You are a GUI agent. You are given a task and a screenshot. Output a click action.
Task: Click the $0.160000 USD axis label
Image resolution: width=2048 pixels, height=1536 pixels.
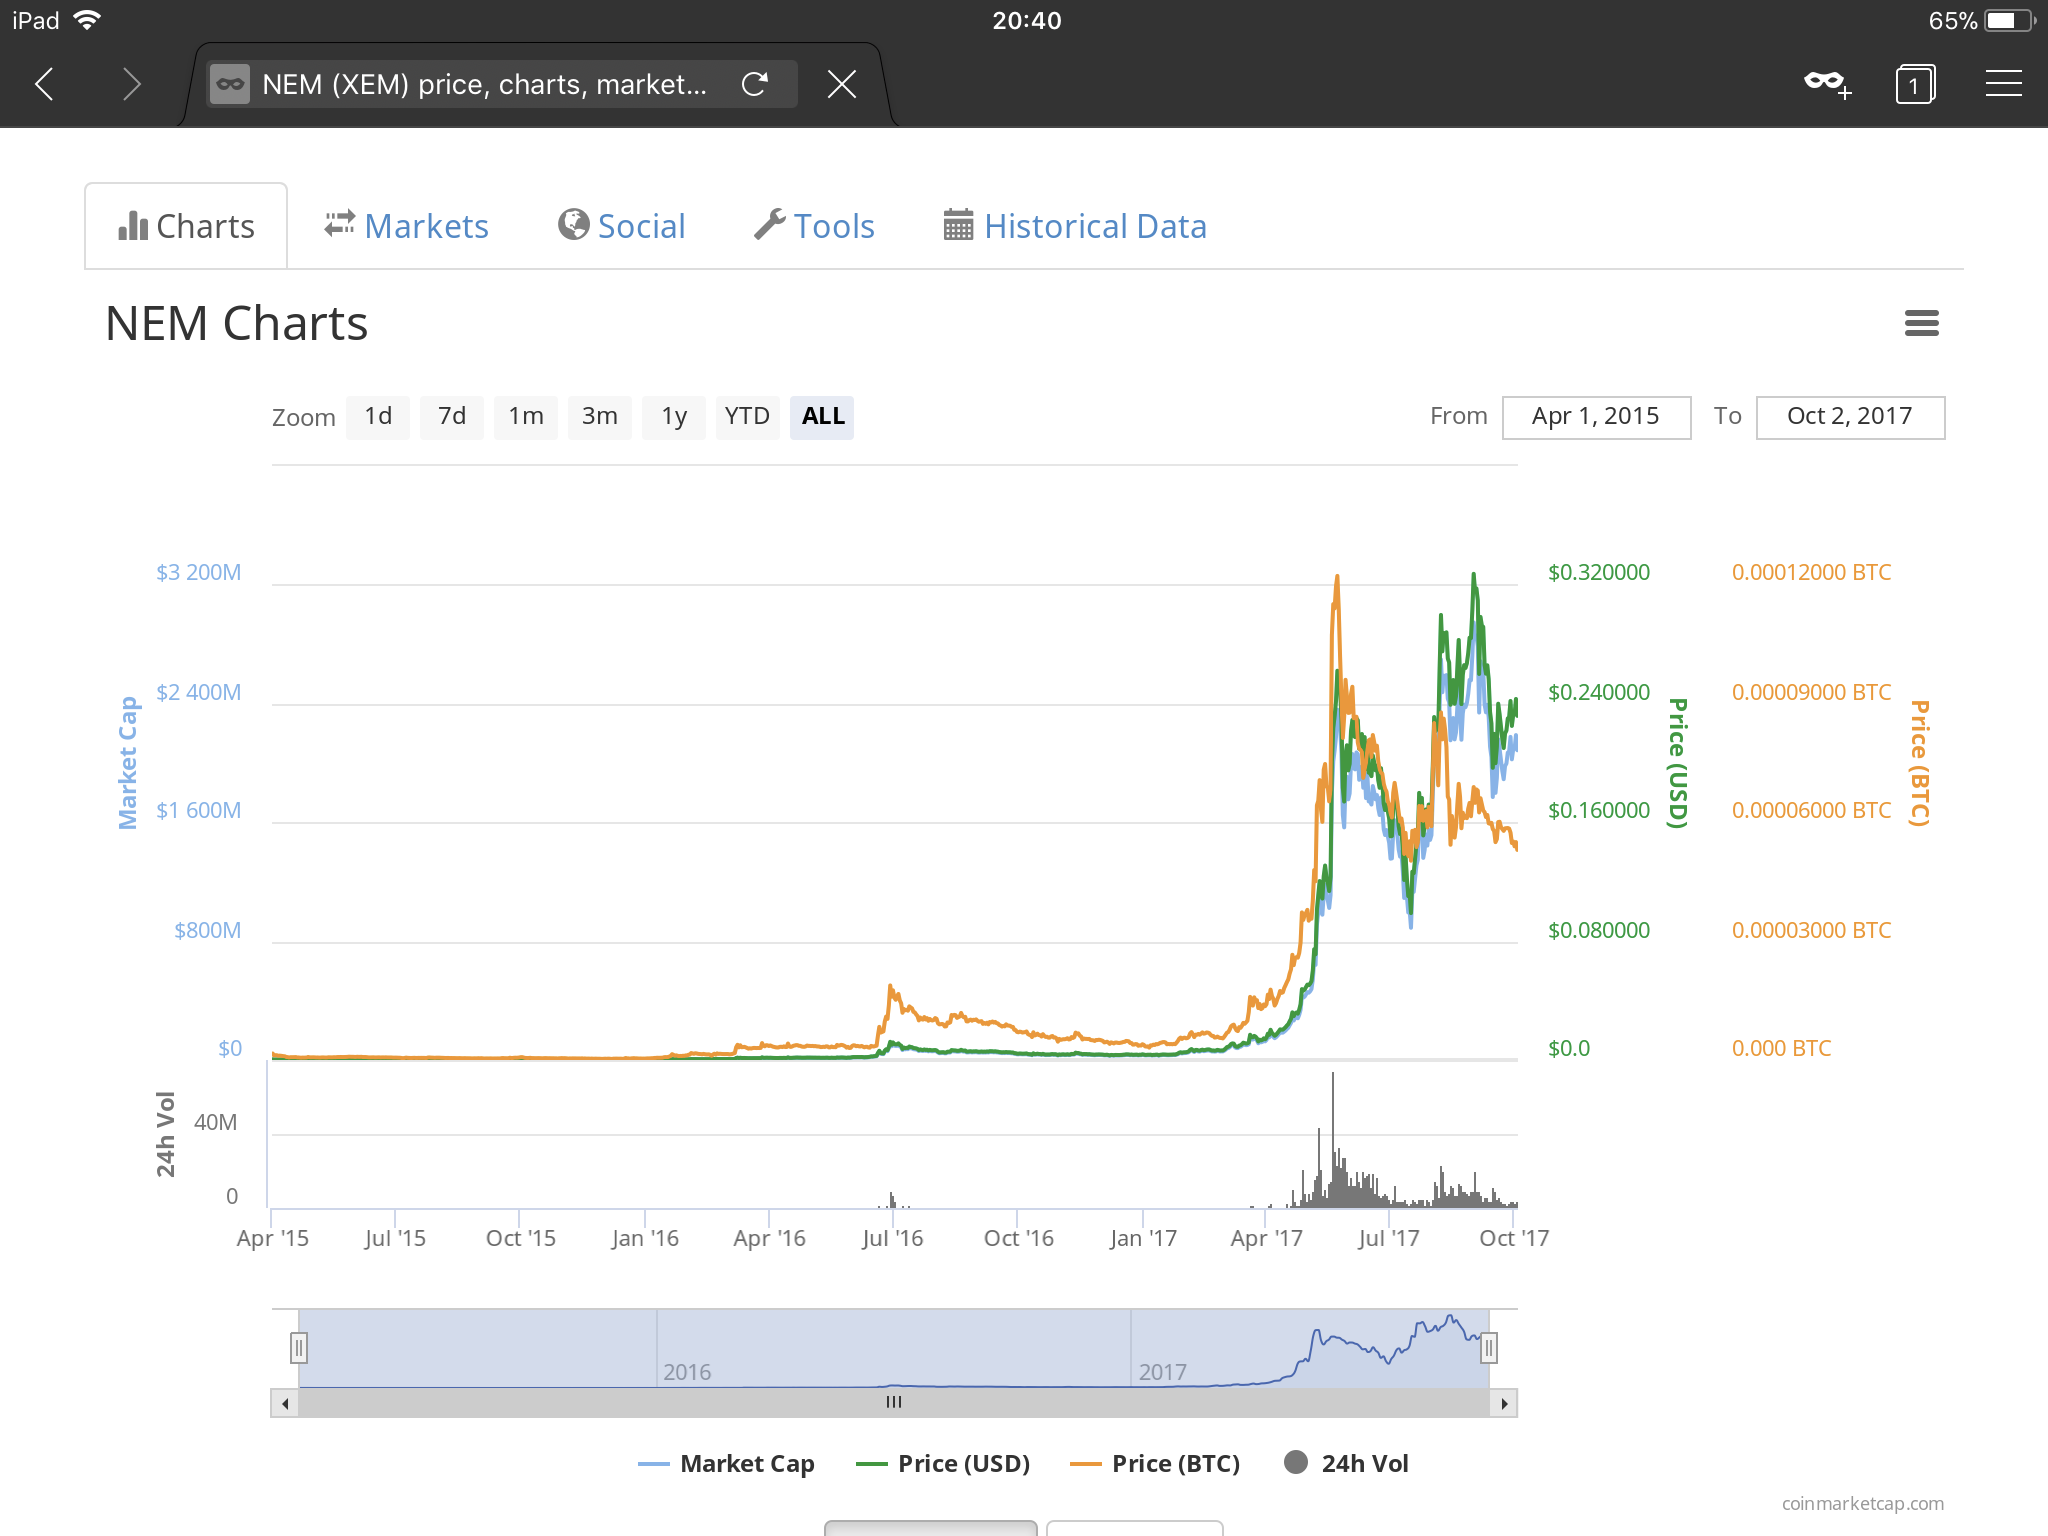tap(1599, 811)
